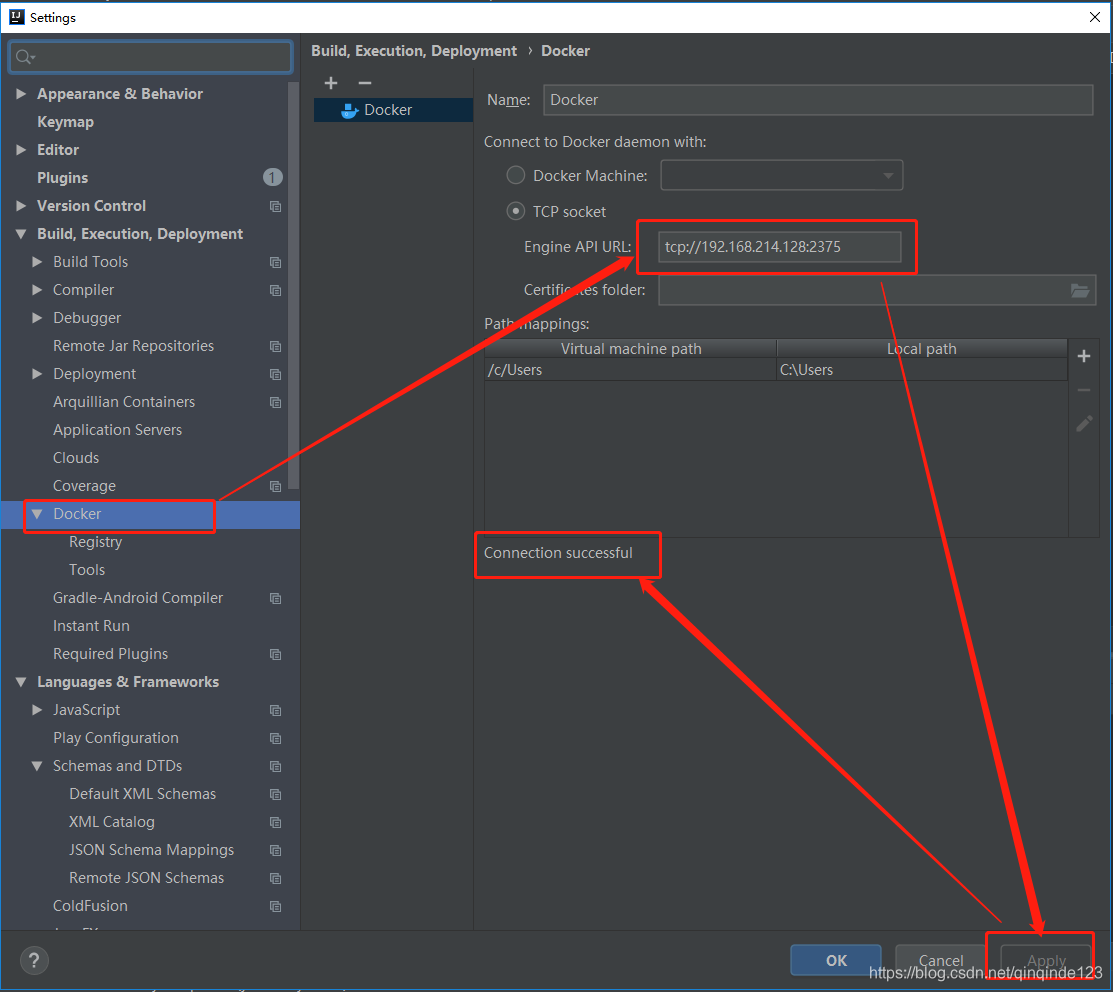Viewport: 1113px width, 992px height.
Task: Click project-level icon beside XML Catalog
Action: 275,823
